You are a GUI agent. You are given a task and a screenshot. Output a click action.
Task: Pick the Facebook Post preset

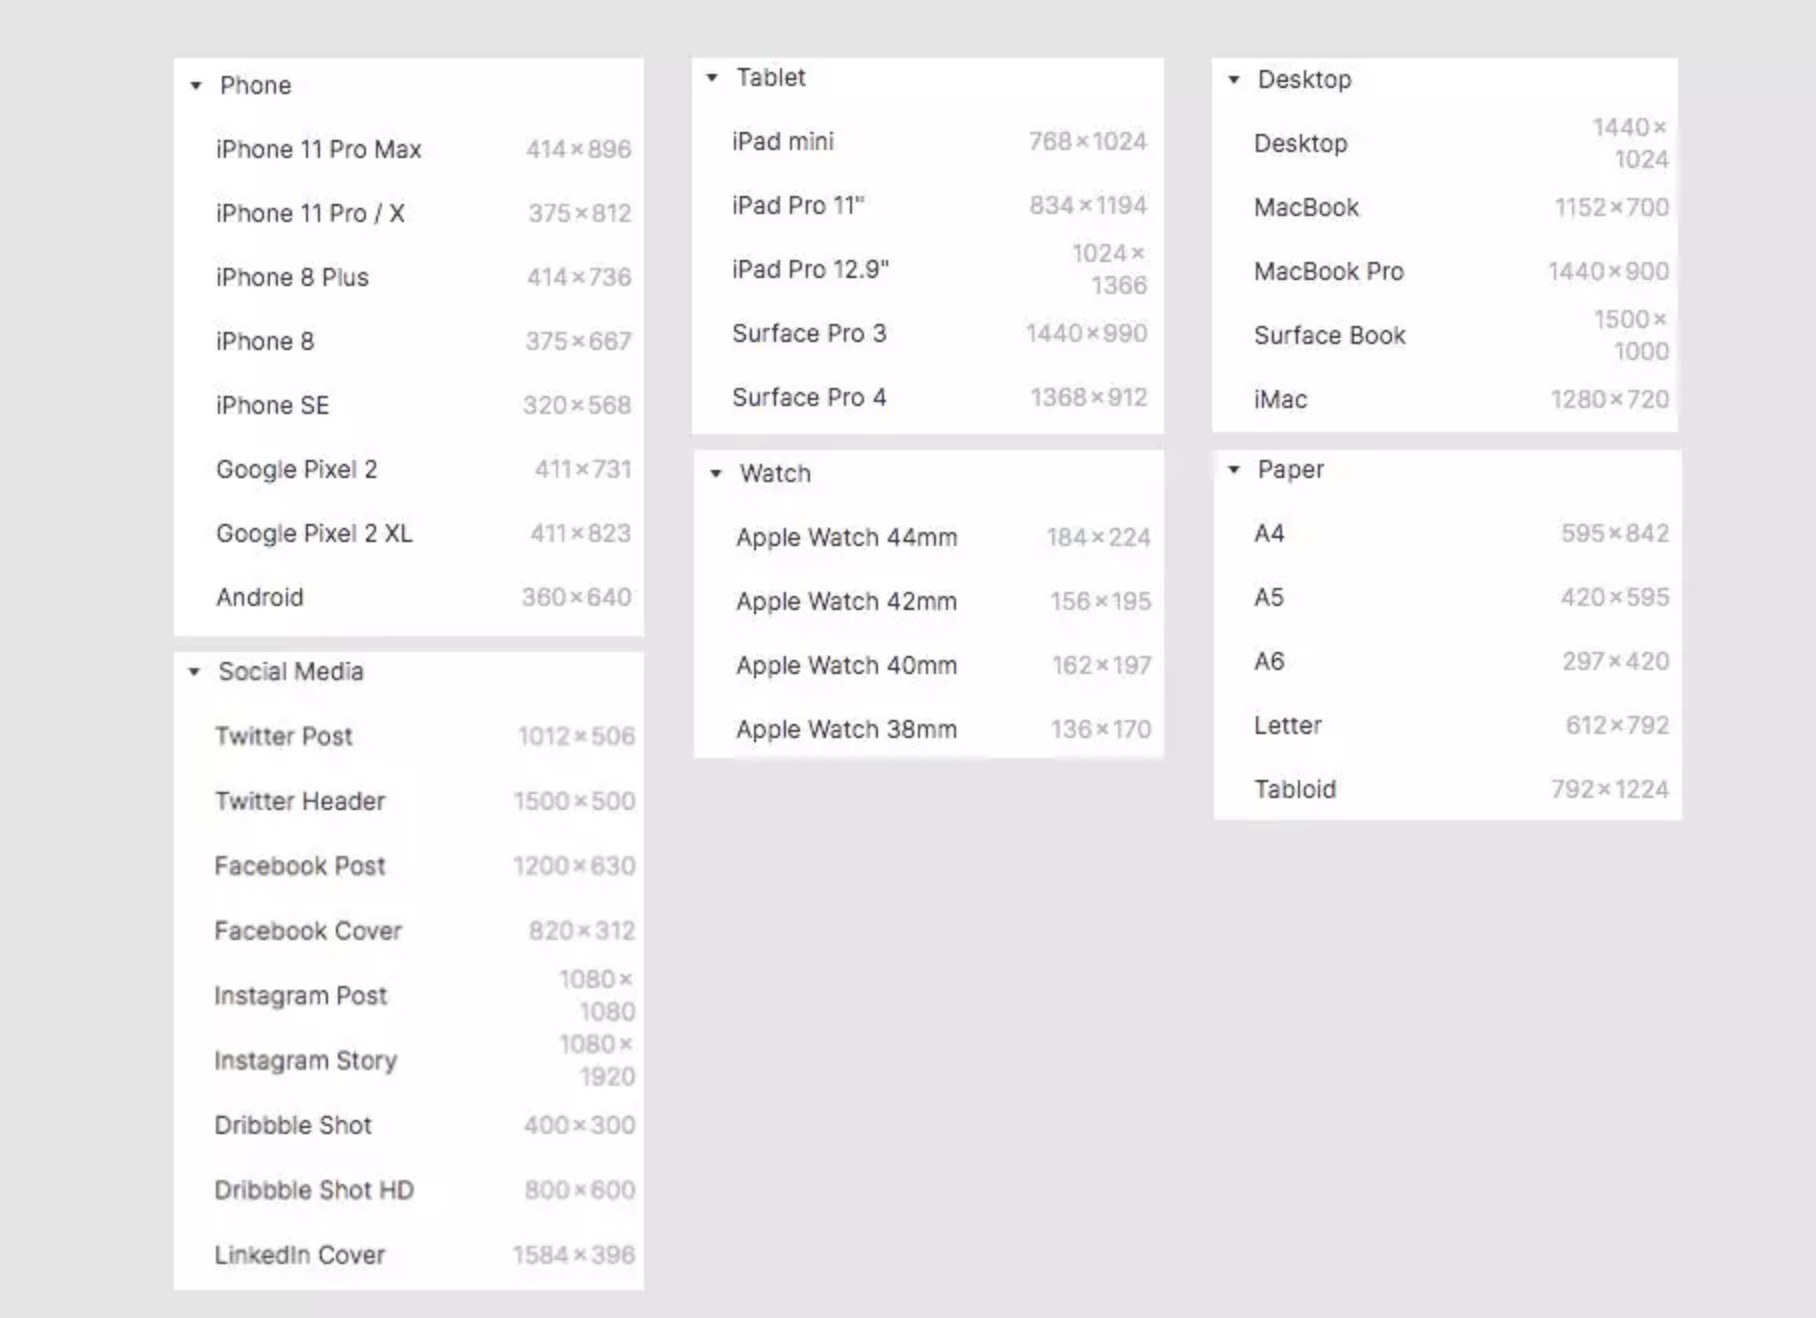pyautogui.click(x=409, y=867)
